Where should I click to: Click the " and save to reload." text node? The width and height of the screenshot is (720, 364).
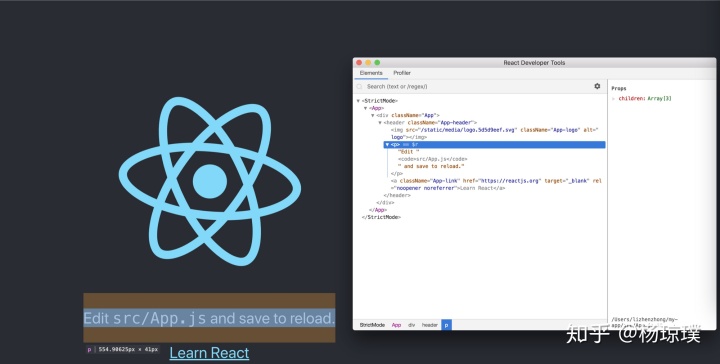[x=432, y=166]
